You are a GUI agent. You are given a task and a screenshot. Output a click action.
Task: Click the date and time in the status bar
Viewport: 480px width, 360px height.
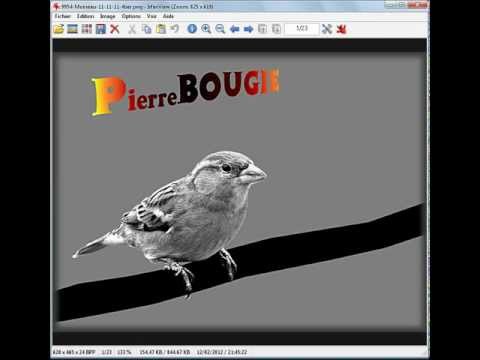(x=222, y=352)
